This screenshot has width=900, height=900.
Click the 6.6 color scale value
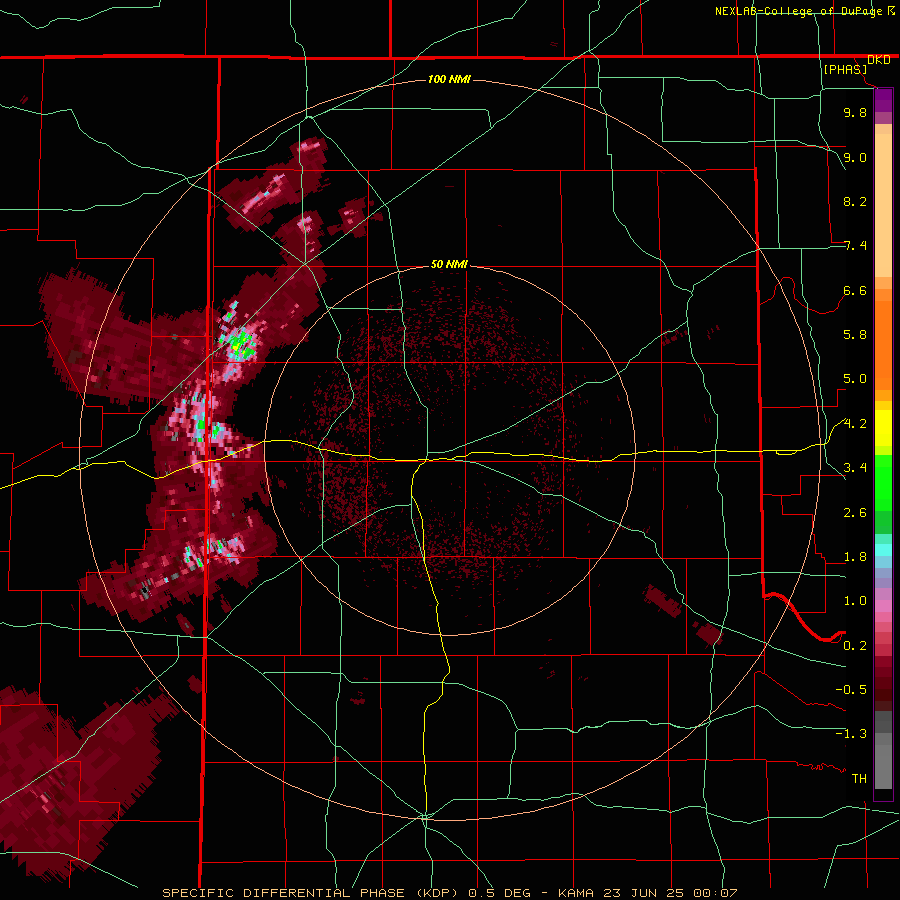[855, 290]
